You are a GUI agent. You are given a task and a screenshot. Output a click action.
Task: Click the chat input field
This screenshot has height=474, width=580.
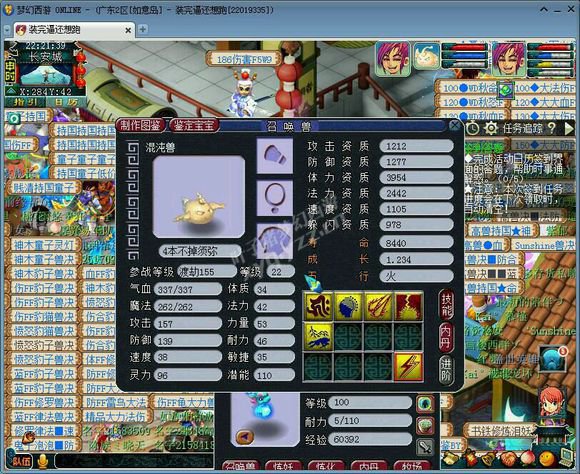134,461
